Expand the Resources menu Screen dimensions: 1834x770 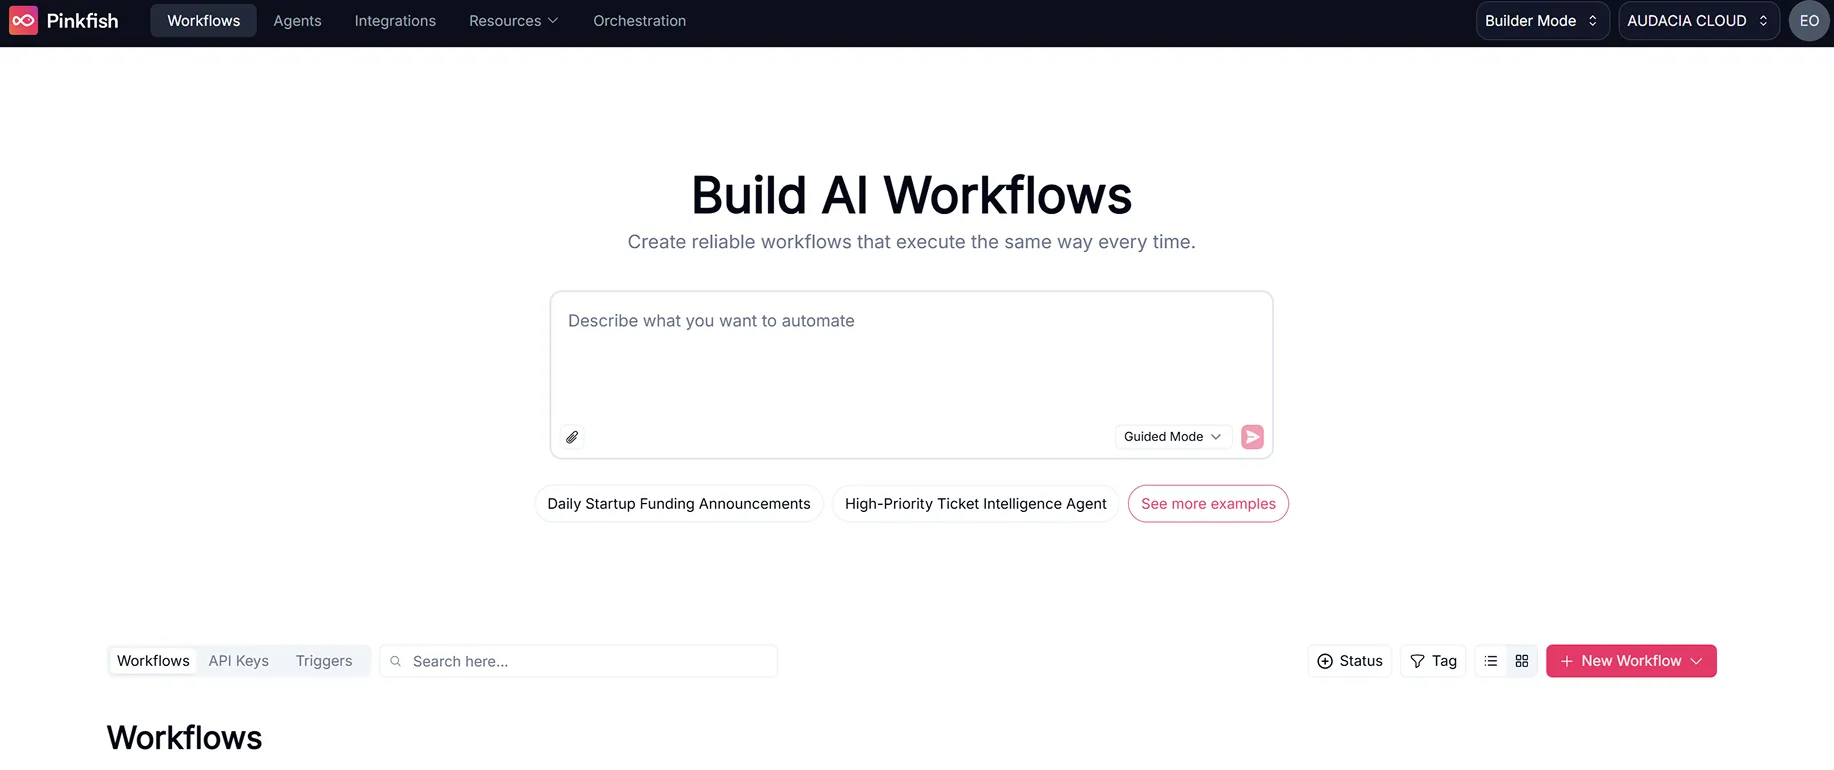pos(513,21)
